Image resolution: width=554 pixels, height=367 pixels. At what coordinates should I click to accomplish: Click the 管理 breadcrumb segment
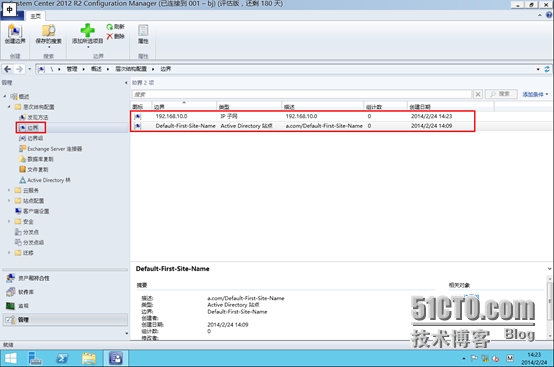pos(72,69)
